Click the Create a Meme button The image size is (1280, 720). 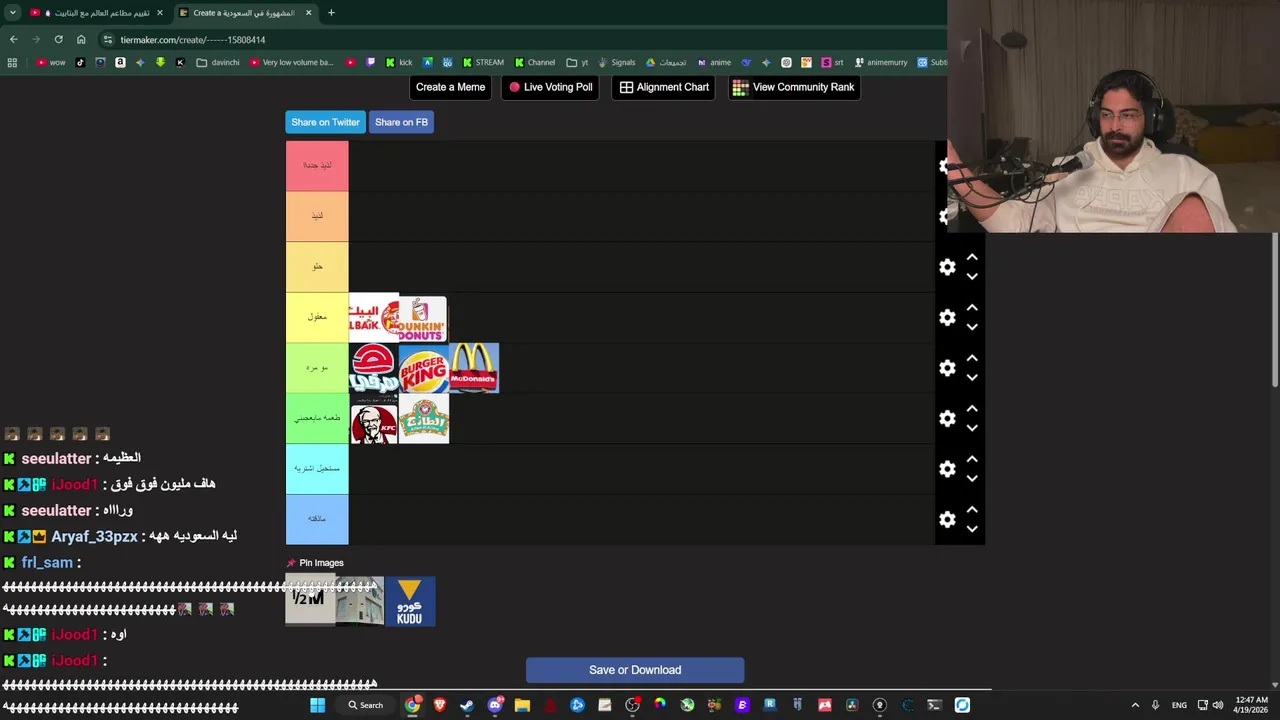(450, 87)
